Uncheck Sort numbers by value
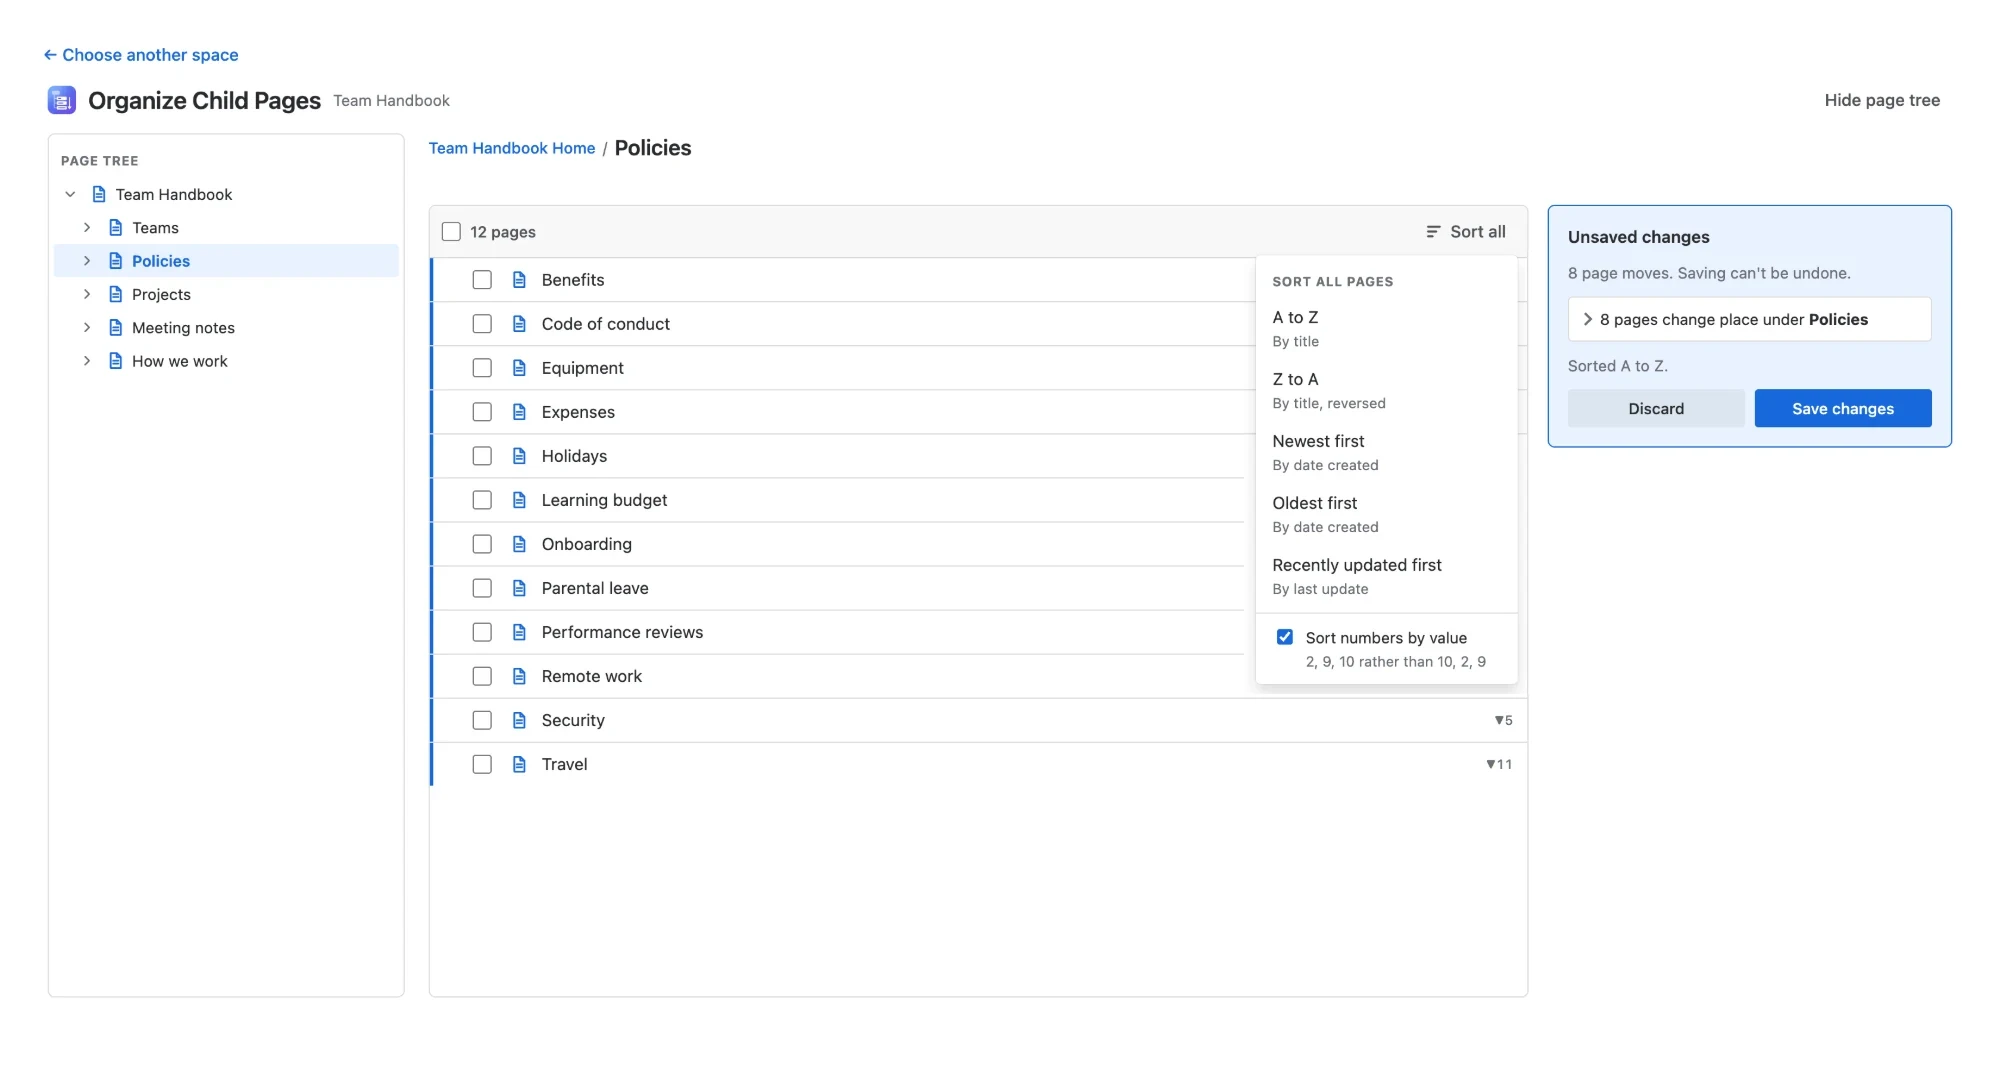The width and height of the screenshot is (2000, 1088). [x=1285, y=637]
